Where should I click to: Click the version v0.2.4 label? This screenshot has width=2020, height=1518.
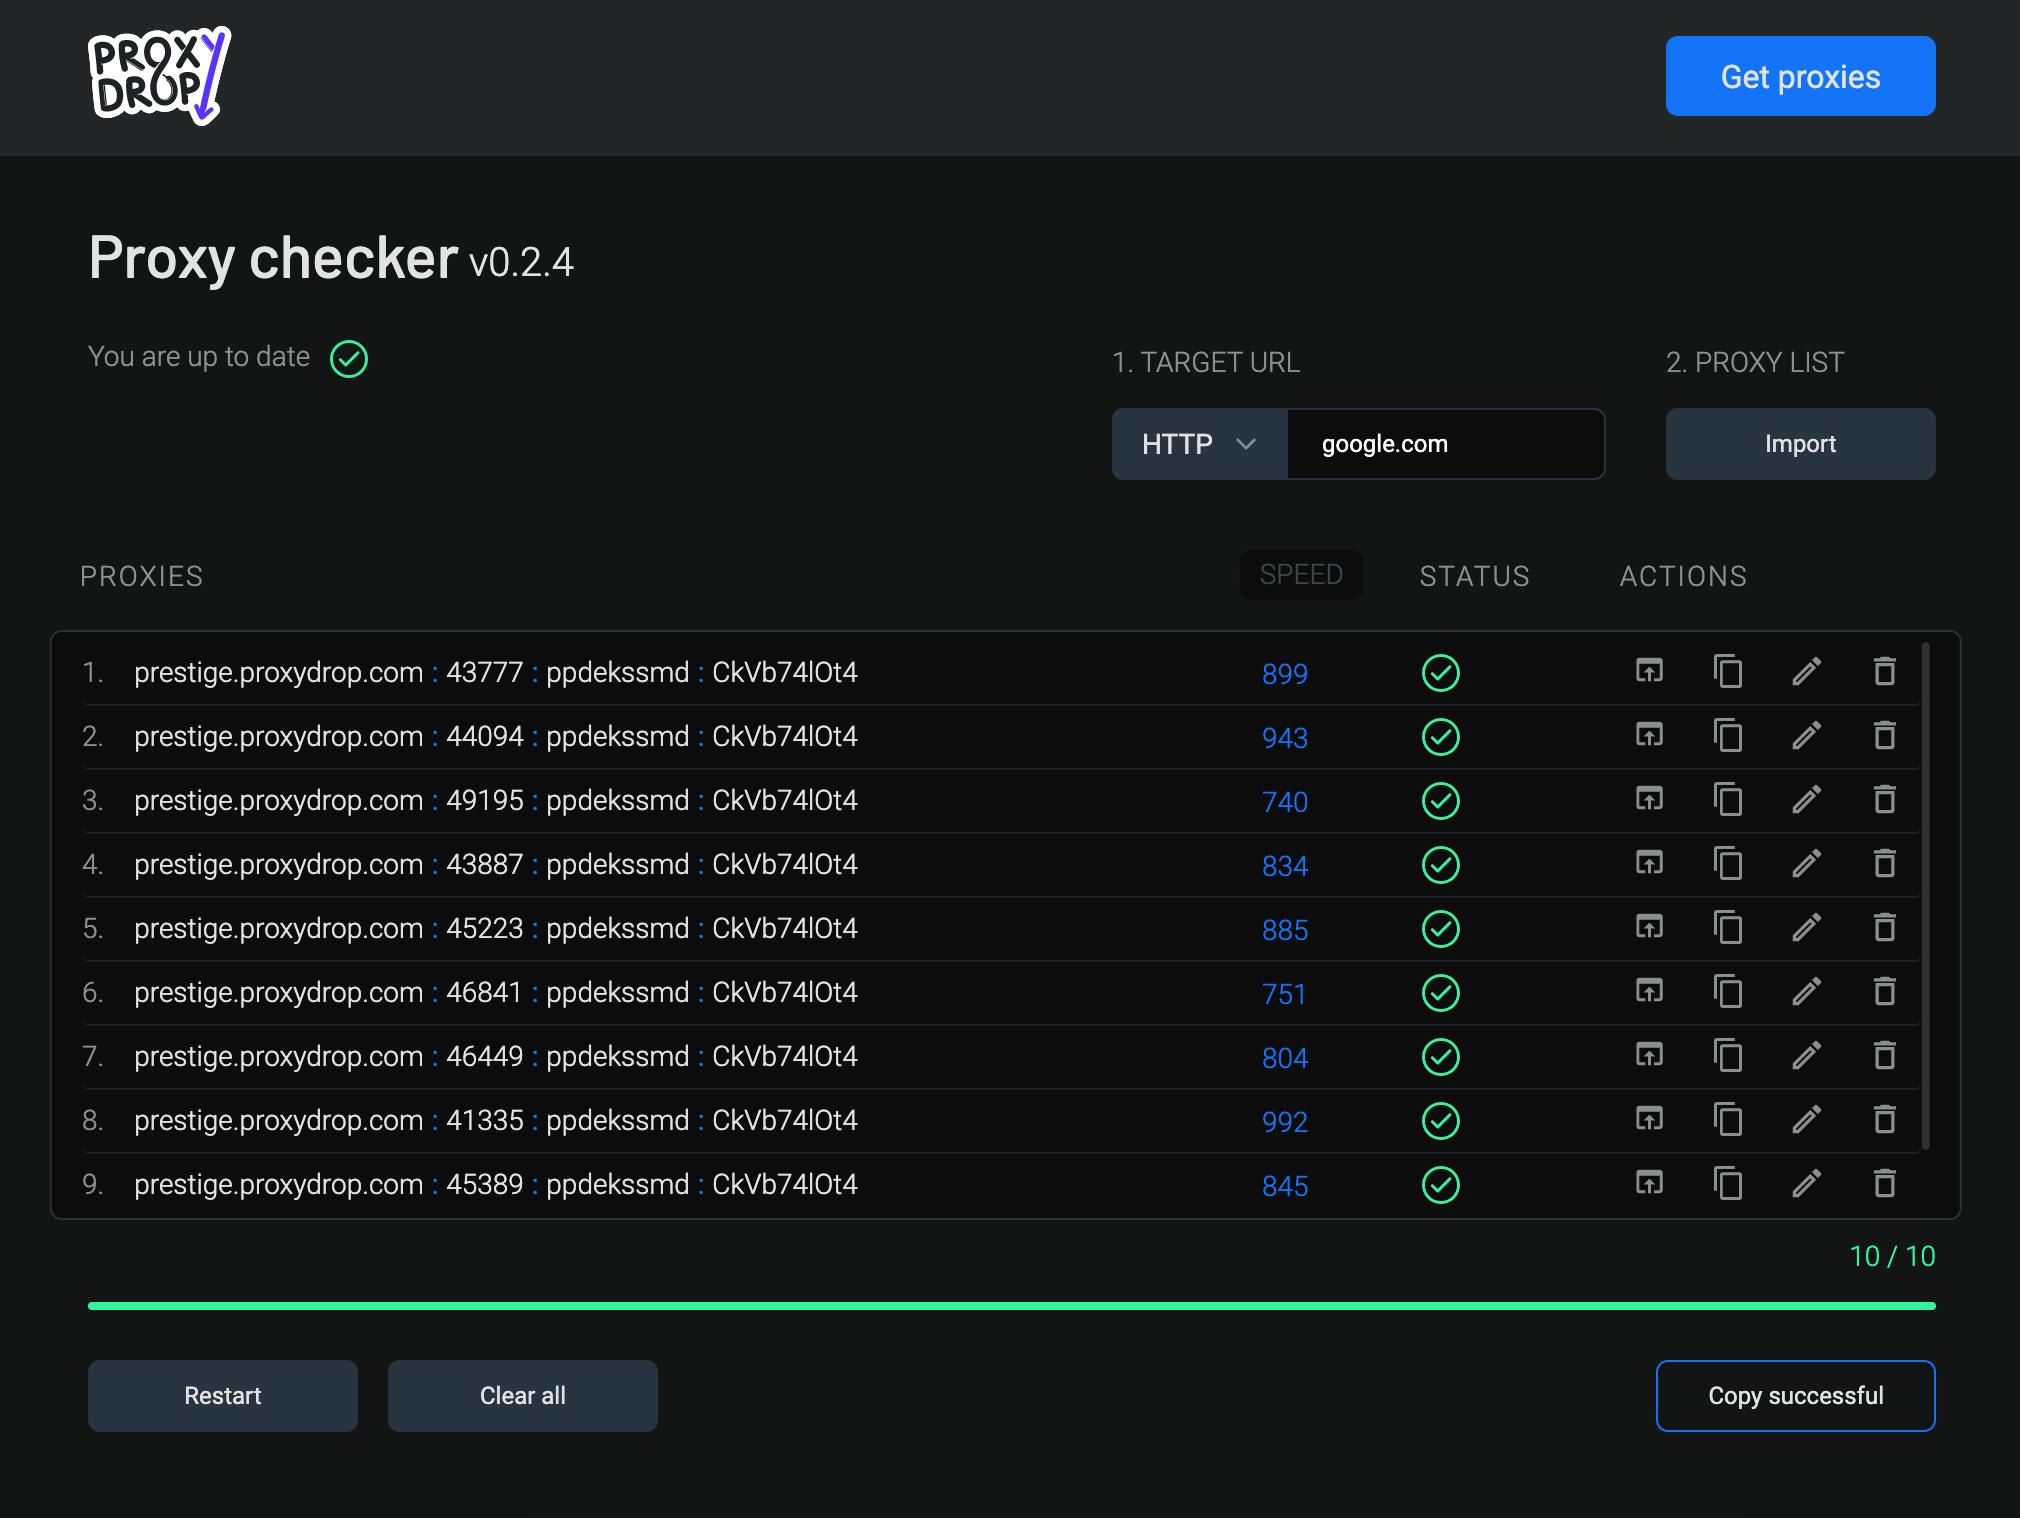click(x=521, y=263)
